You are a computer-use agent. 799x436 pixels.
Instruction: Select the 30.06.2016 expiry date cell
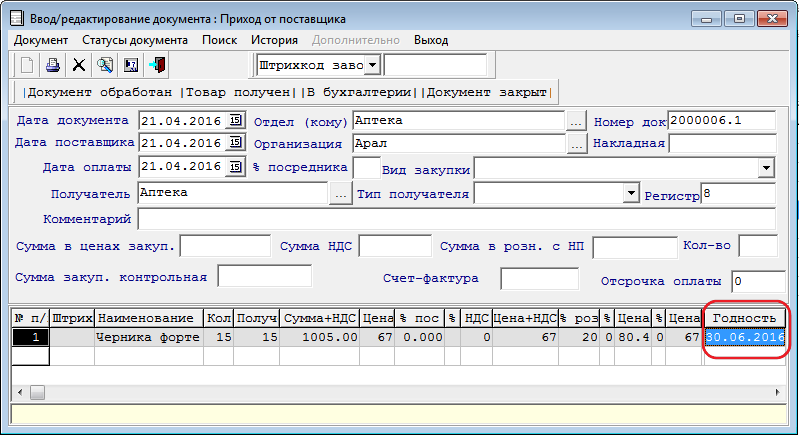pos(744,337)
